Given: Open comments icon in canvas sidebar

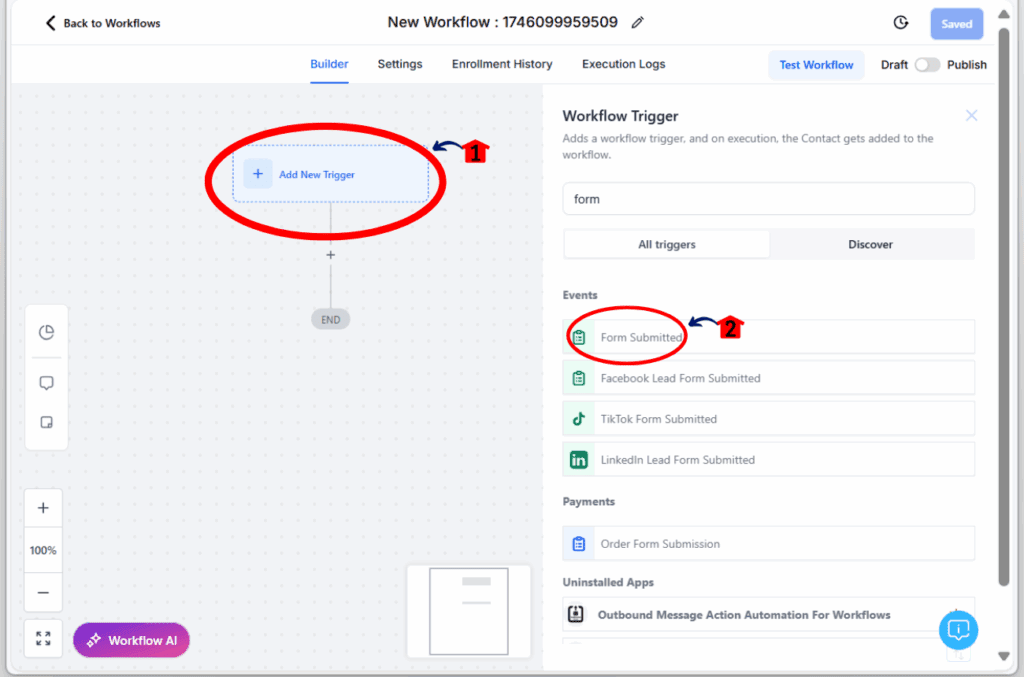Looking at the screenshot, I should 46,383.
